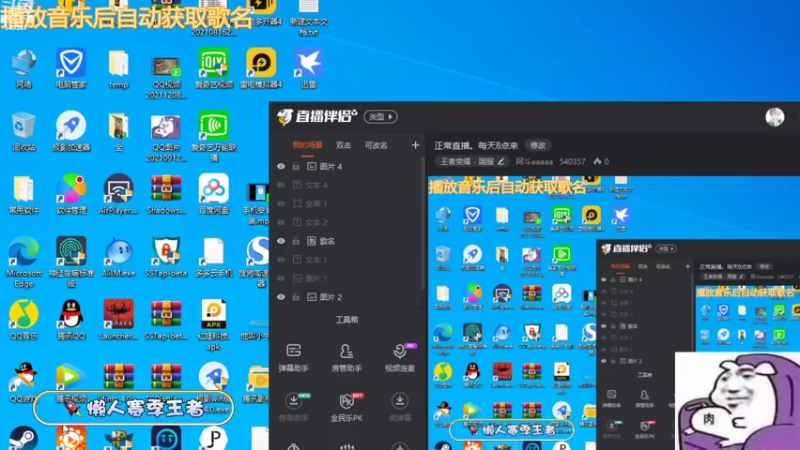
Task: Switch to the 我的场景 tab
Action: click(307, 145)
